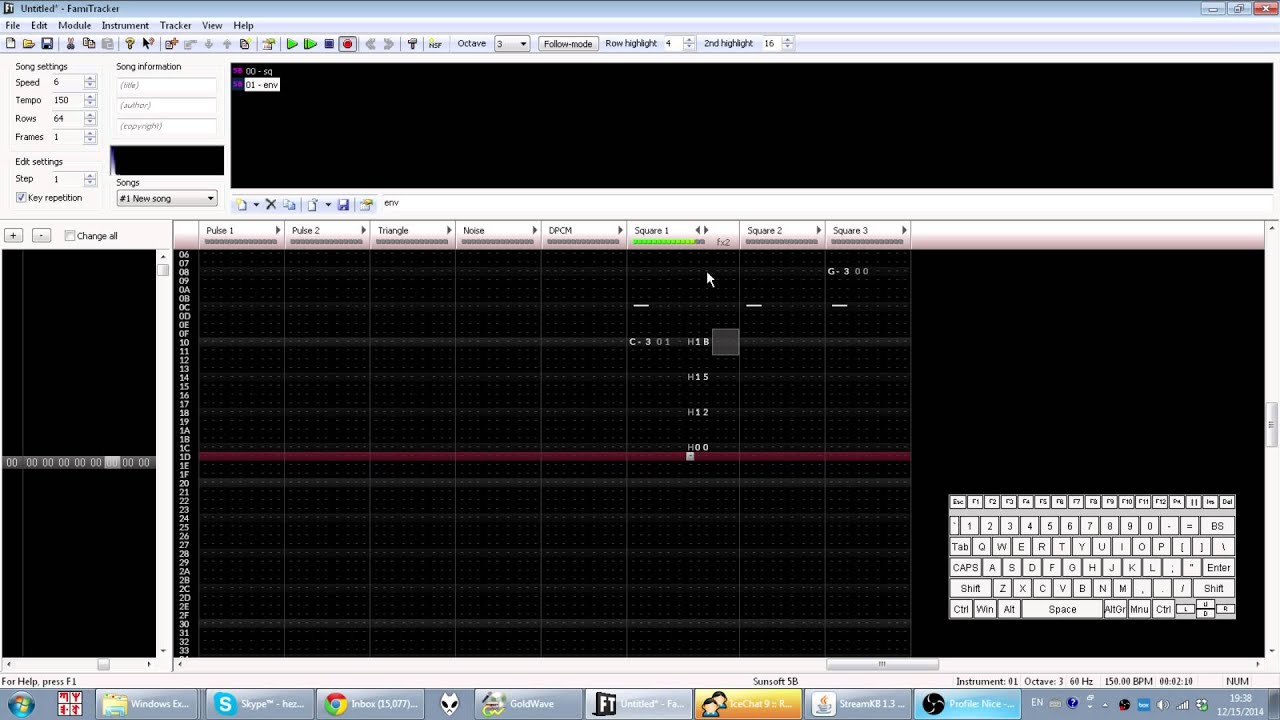Save instrument to file icon
Screen dimensions: 1280x720
[343, 204]
